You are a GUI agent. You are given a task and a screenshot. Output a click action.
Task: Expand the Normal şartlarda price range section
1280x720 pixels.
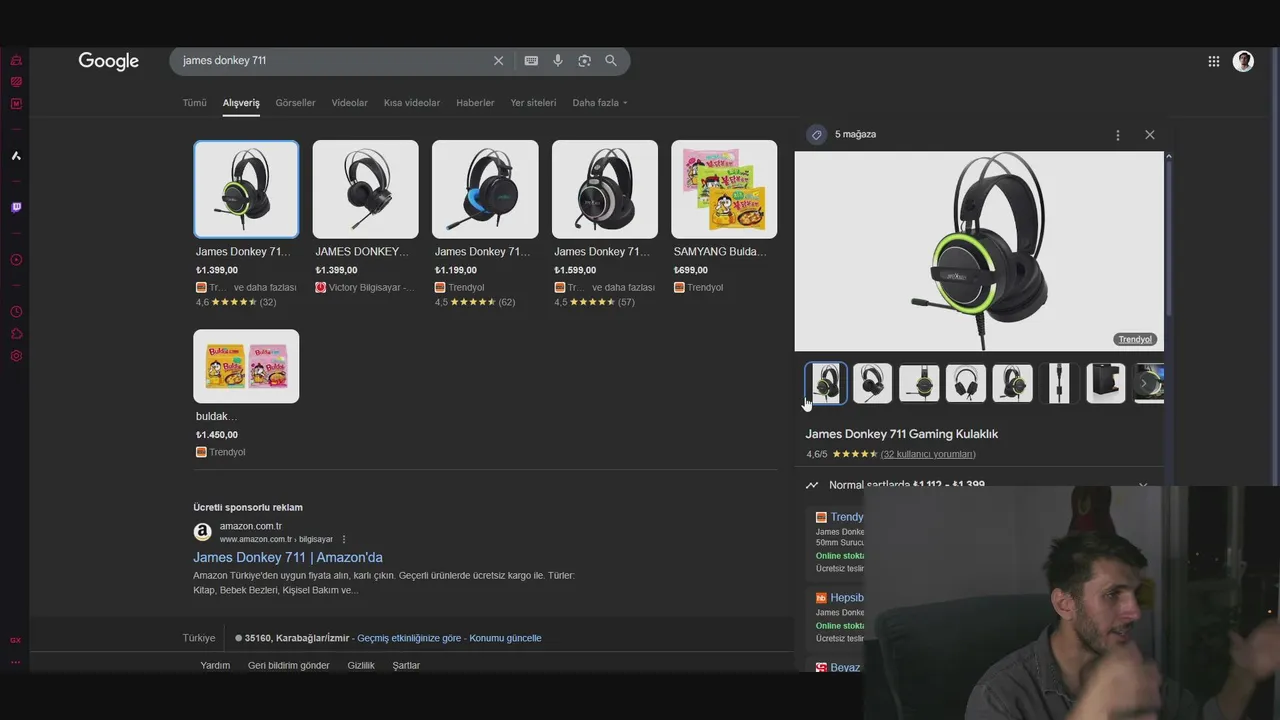1143,485
